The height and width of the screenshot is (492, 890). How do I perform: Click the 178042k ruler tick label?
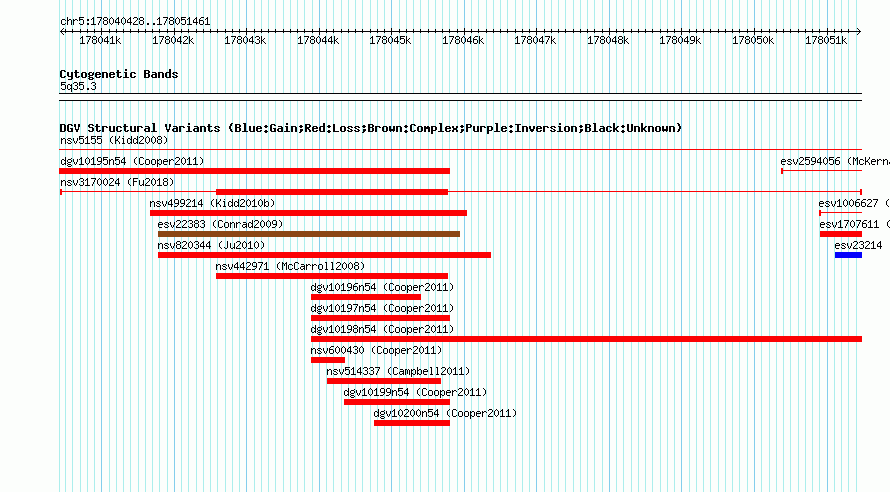pos(173,40)
